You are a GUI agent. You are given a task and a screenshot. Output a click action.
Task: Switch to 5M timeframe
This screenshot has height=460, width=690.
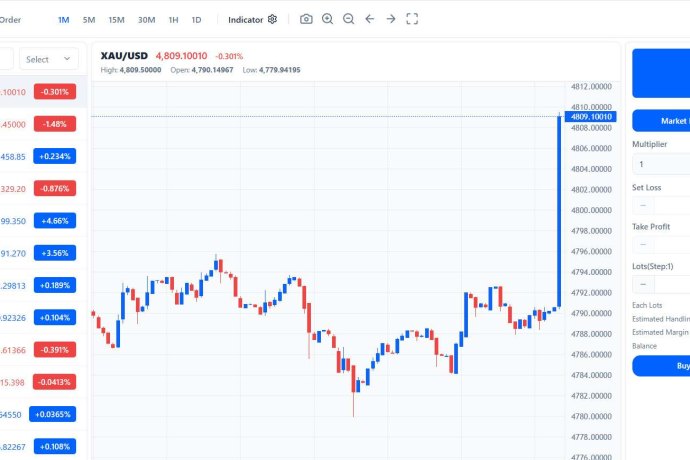[89, 20]
